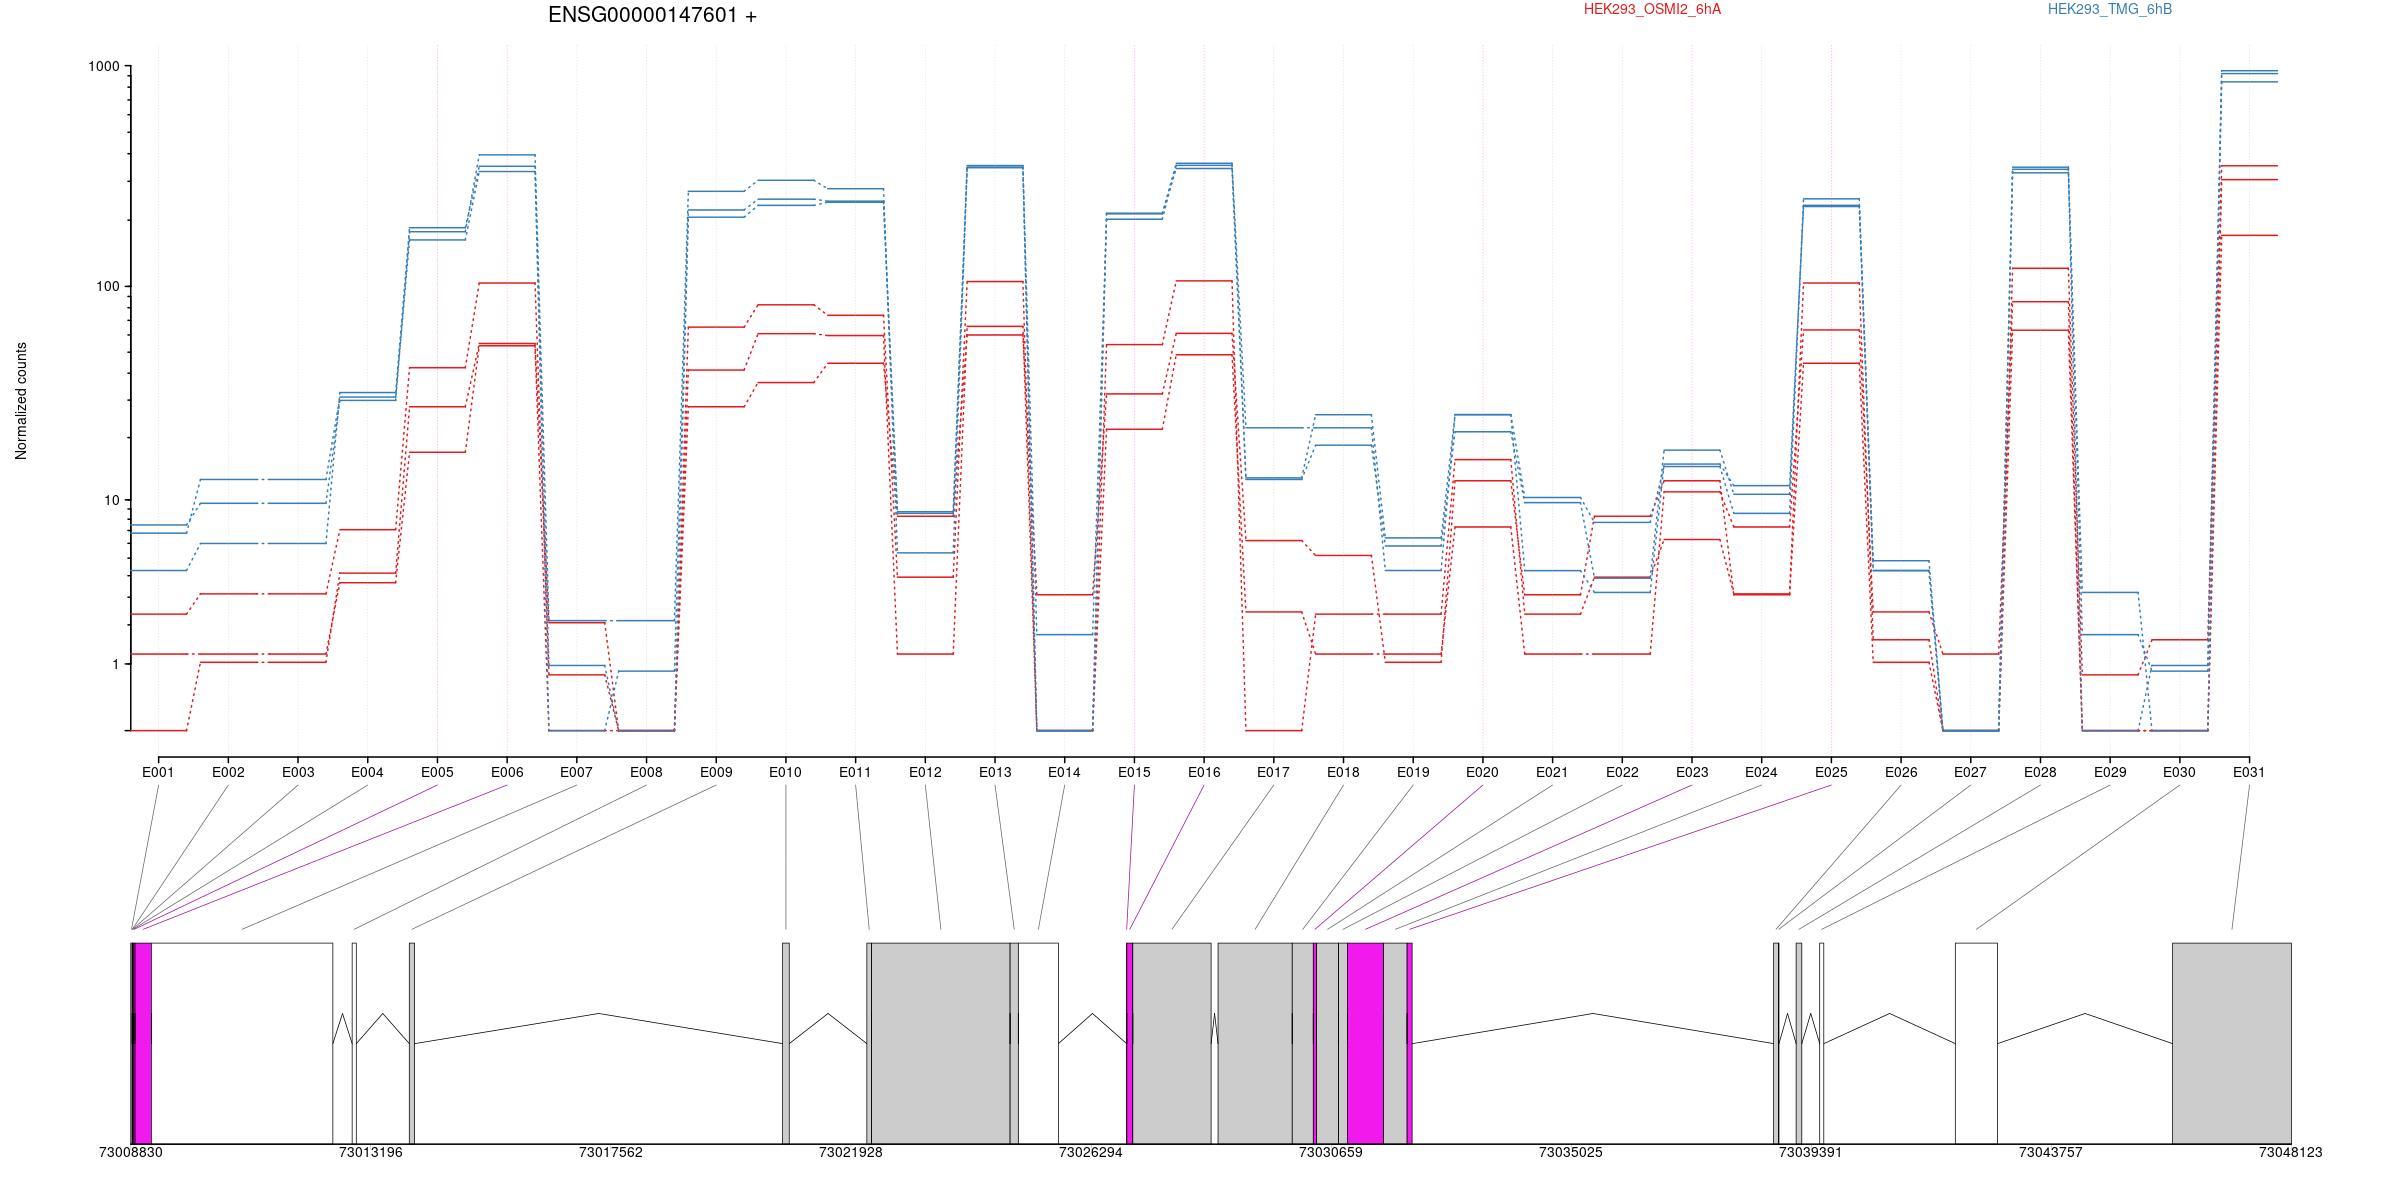Click the 100 y-axis tick label
2400x1200 pixels.
(107, 286)
